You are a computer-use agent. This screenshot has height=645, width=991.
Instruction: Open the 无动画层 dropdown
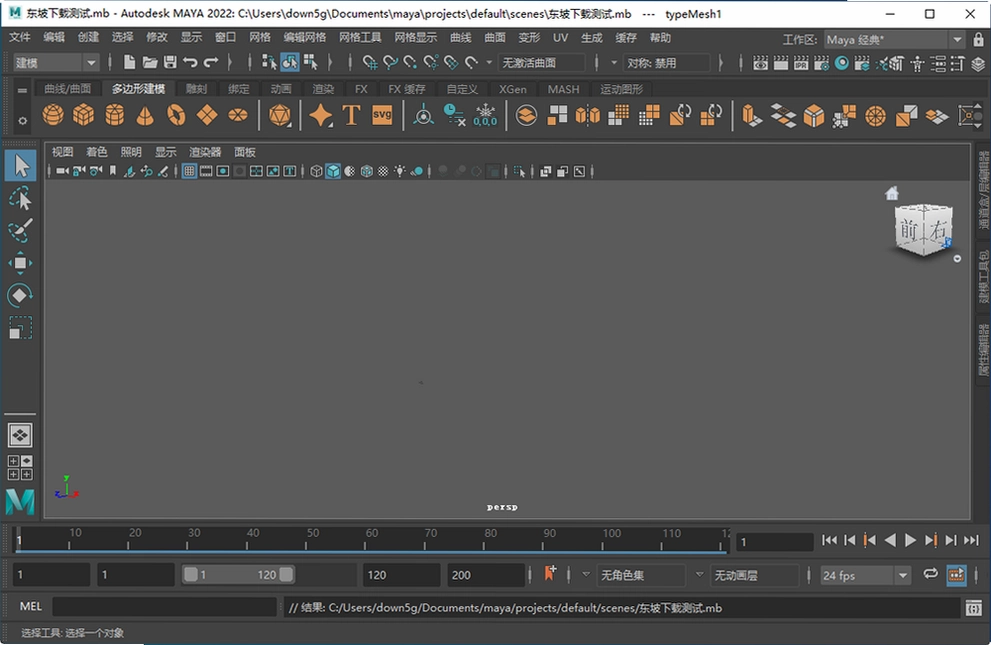(x=755, y=576)
